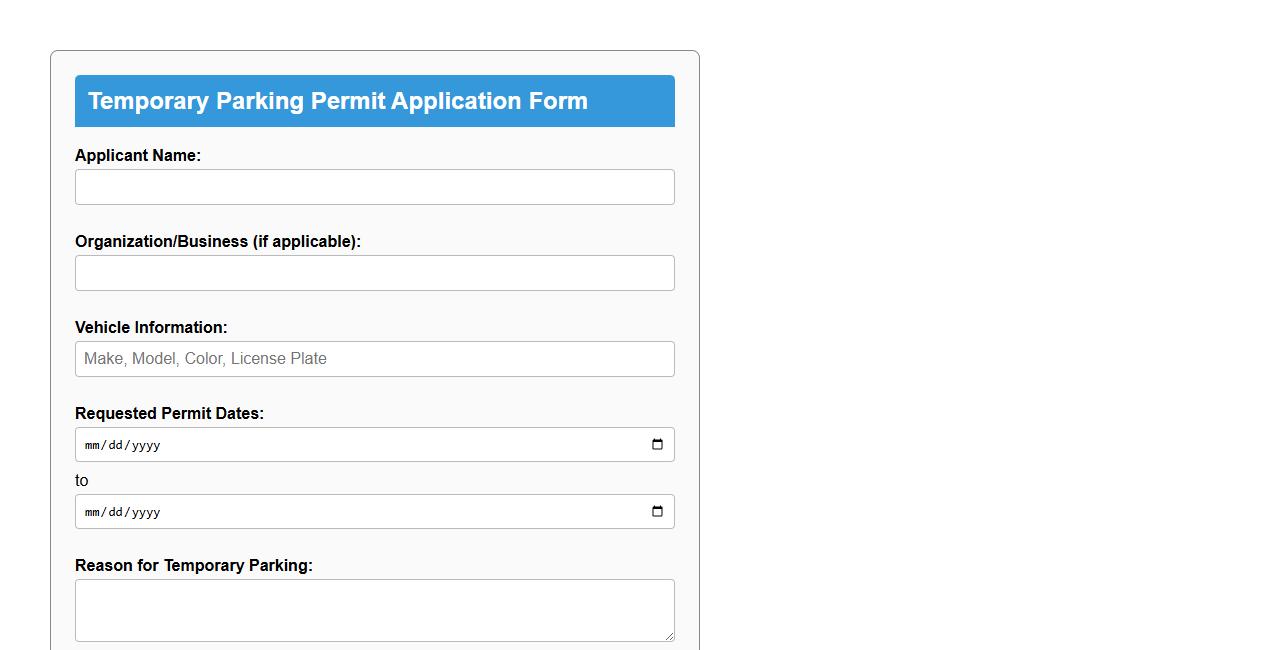Open the calendar picker for the end date
The width and height of the screenshot is (1278, 650).
pos(657,511)
